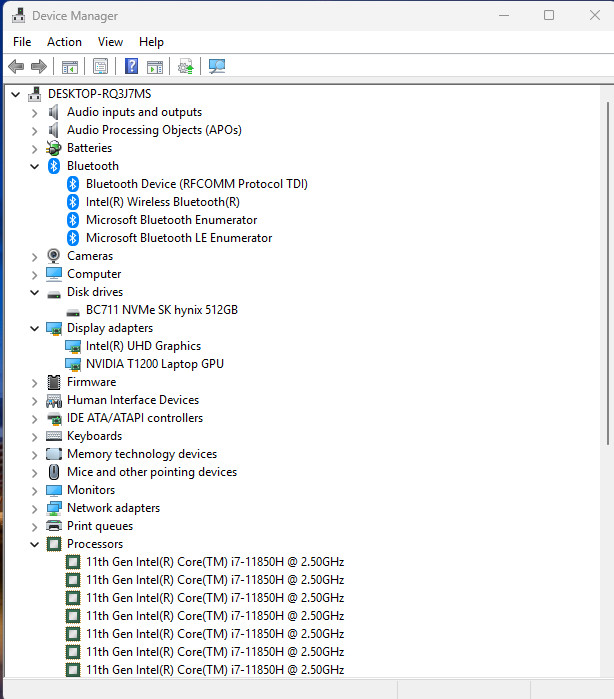Expand Audio inputs and outputs category
The image size is (614, 699).
pos(34,113)
